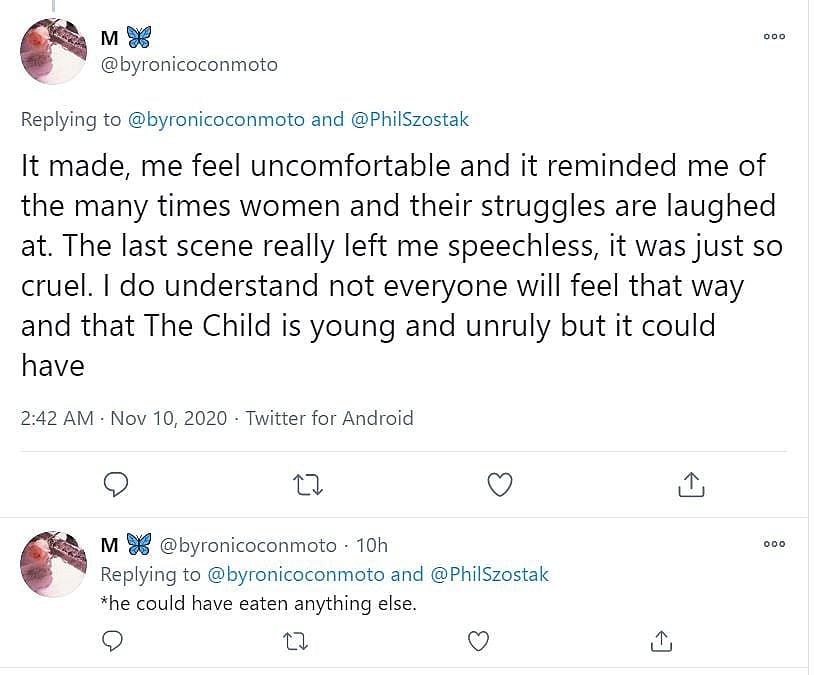Screen dimensions: 815x675
Task: Like the "eaten anything else" tweet
Action: (x=479, y=640)
